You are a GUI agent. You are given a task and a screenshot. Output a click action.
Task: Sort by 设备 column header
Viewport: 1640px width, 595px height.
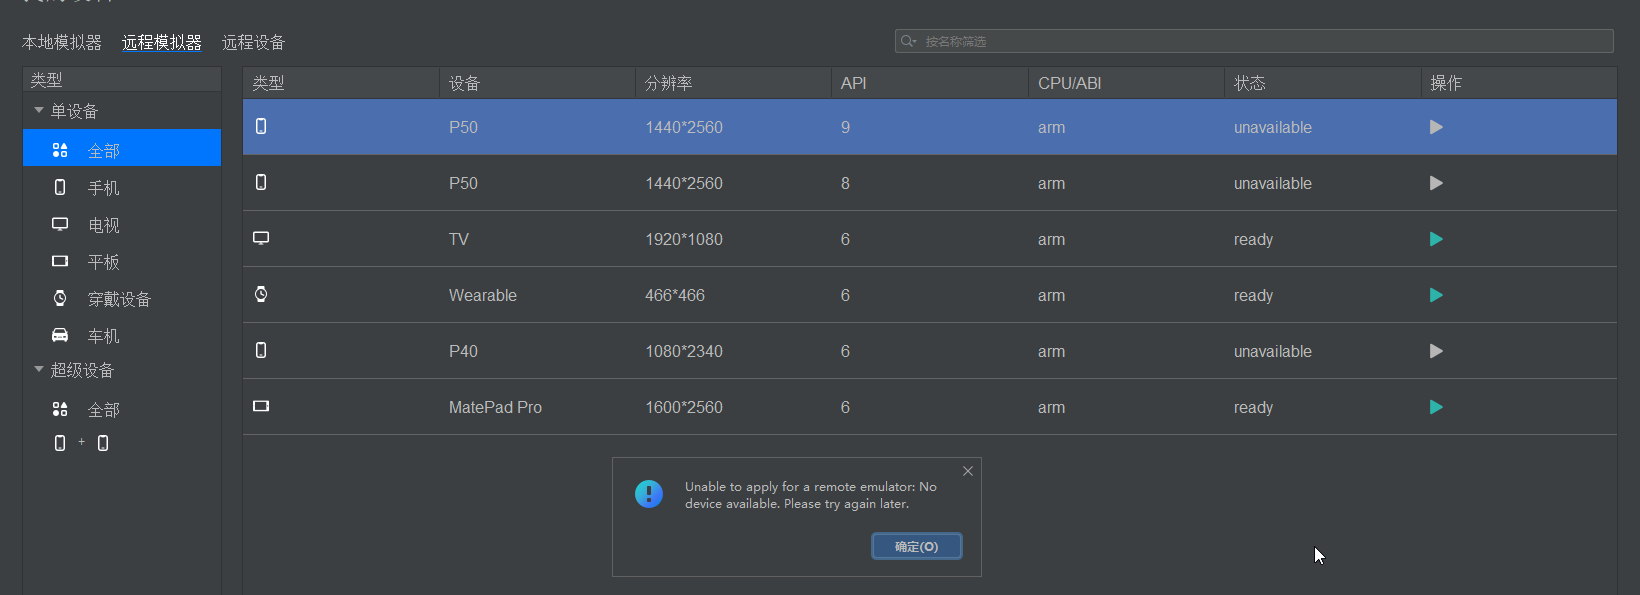click(537, 83)
